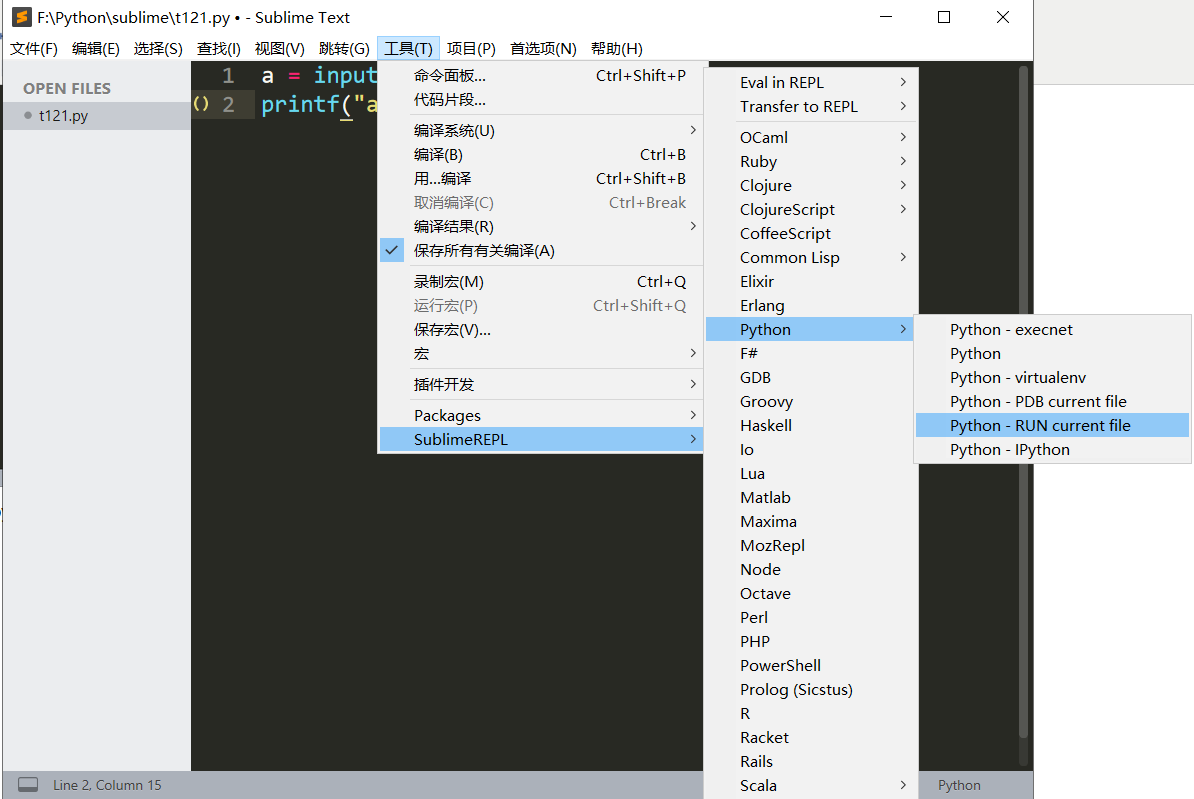Expand Eval in REPL submenu

[x=810, y=82]
